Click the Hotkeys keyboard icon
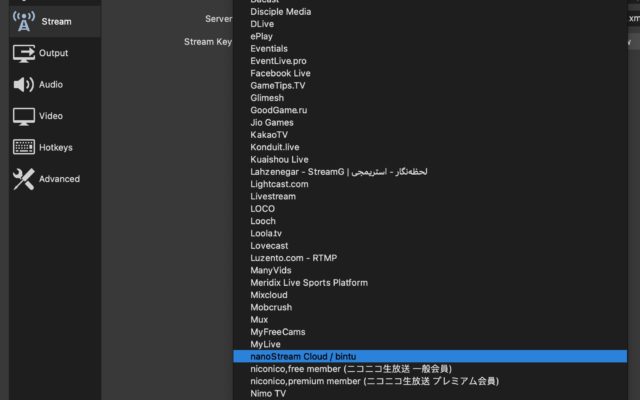640x400 pixels. [24, 147]
